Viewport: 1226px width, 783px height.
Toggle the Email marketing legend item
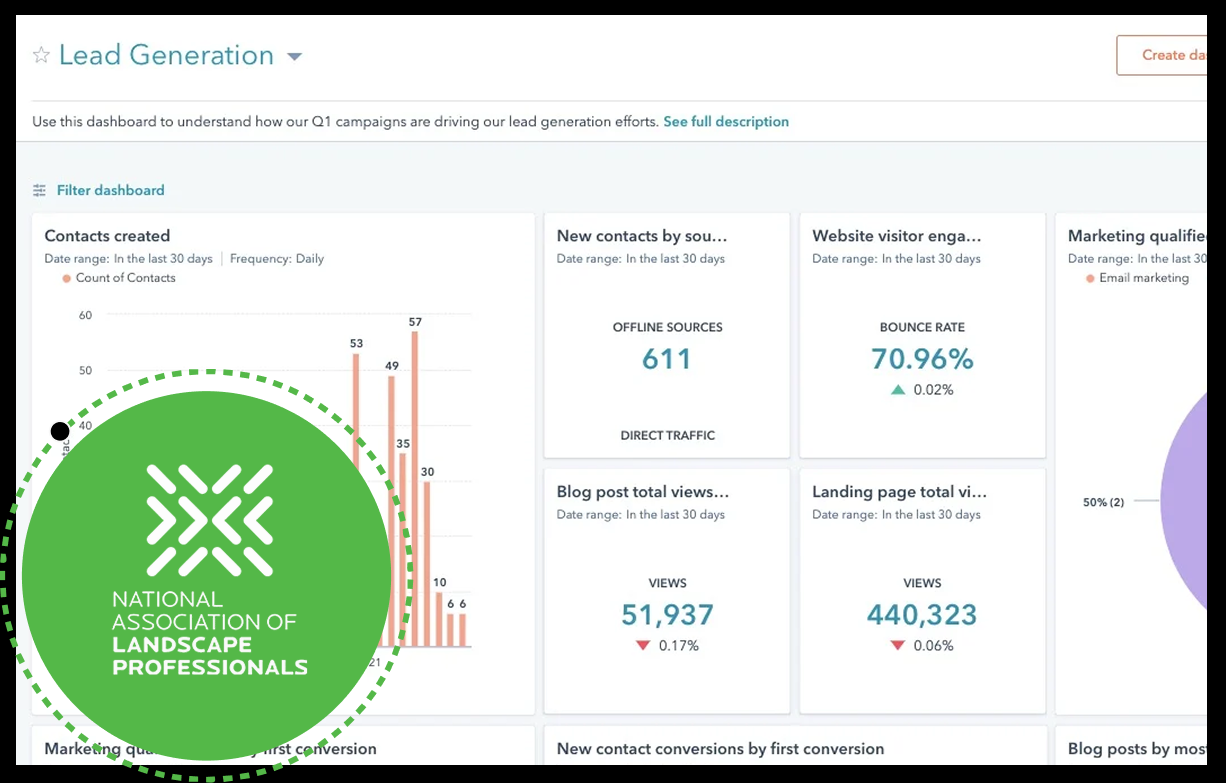(x=1137, y=278)
